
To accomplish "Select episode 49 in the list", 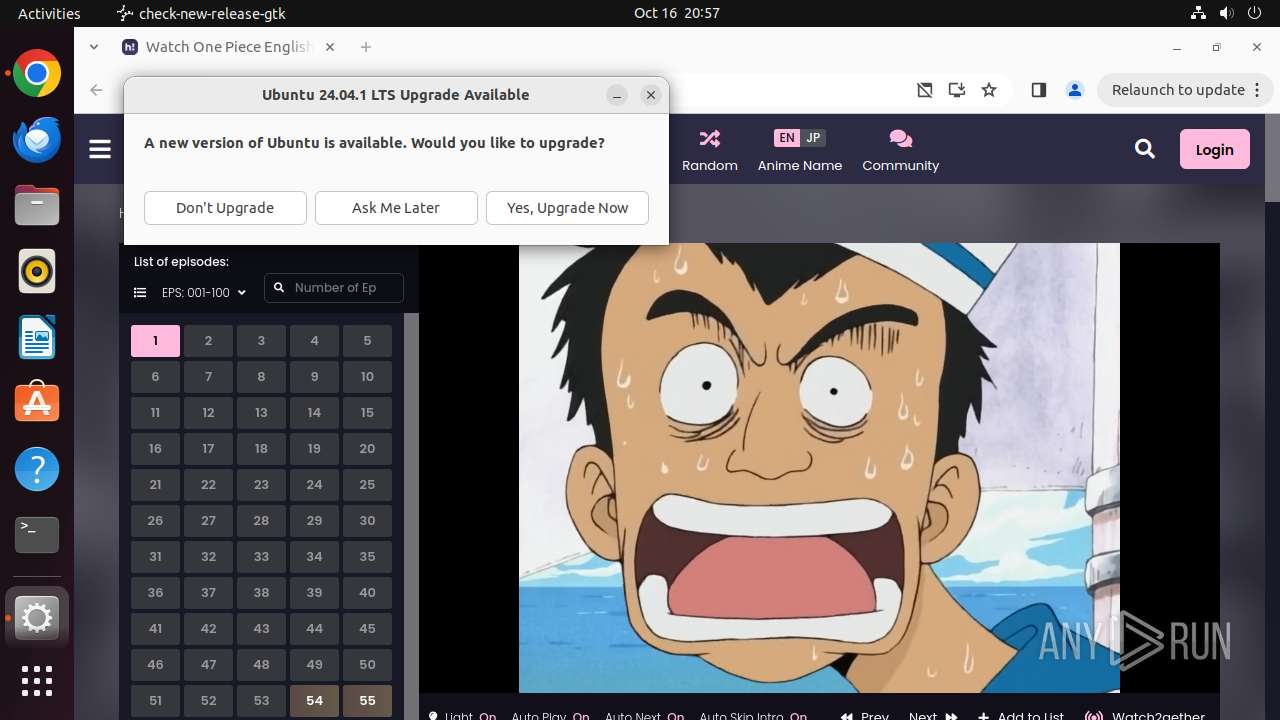I will point(314,665).
